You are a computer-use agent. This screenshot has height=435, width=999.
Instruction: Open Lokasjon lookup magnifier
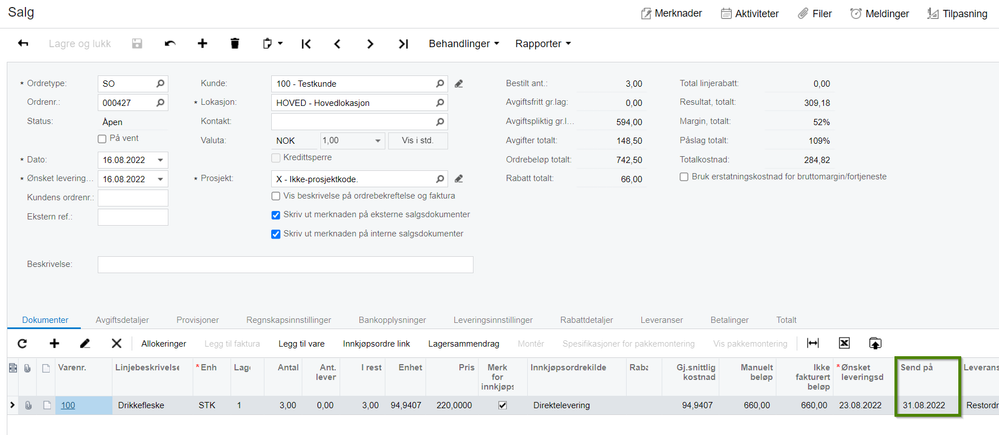440,103
